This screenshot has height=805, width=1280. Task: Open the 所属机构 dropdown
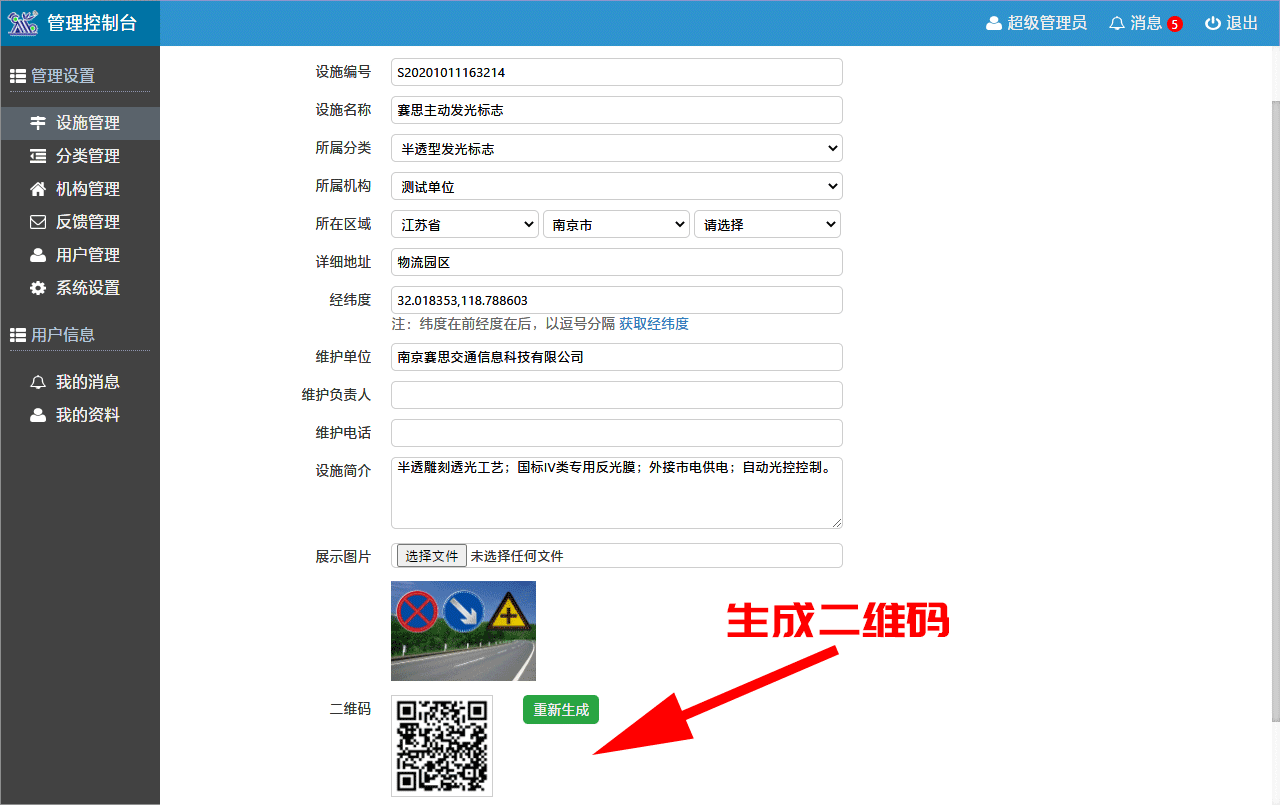[616, 186]
